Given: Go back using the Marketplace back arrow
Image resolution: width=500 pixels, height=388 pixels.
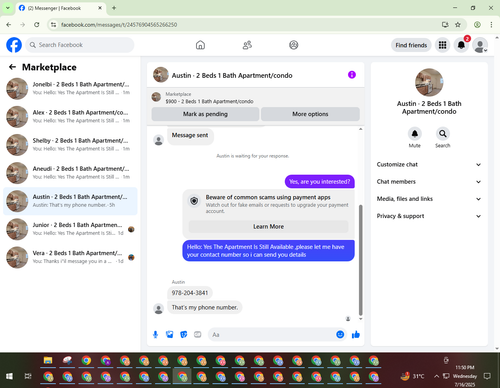Looking at the screenshot, I should pyautogui.click(x=12, y=67).
